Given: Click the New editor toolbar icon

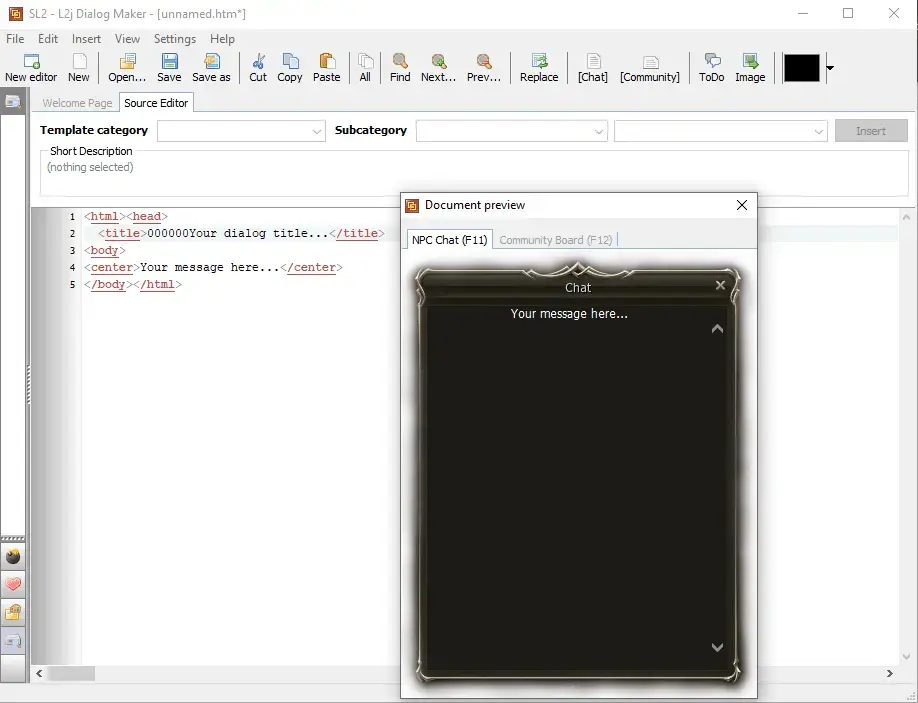Looking at the screenshot, I should coord(31,68).
